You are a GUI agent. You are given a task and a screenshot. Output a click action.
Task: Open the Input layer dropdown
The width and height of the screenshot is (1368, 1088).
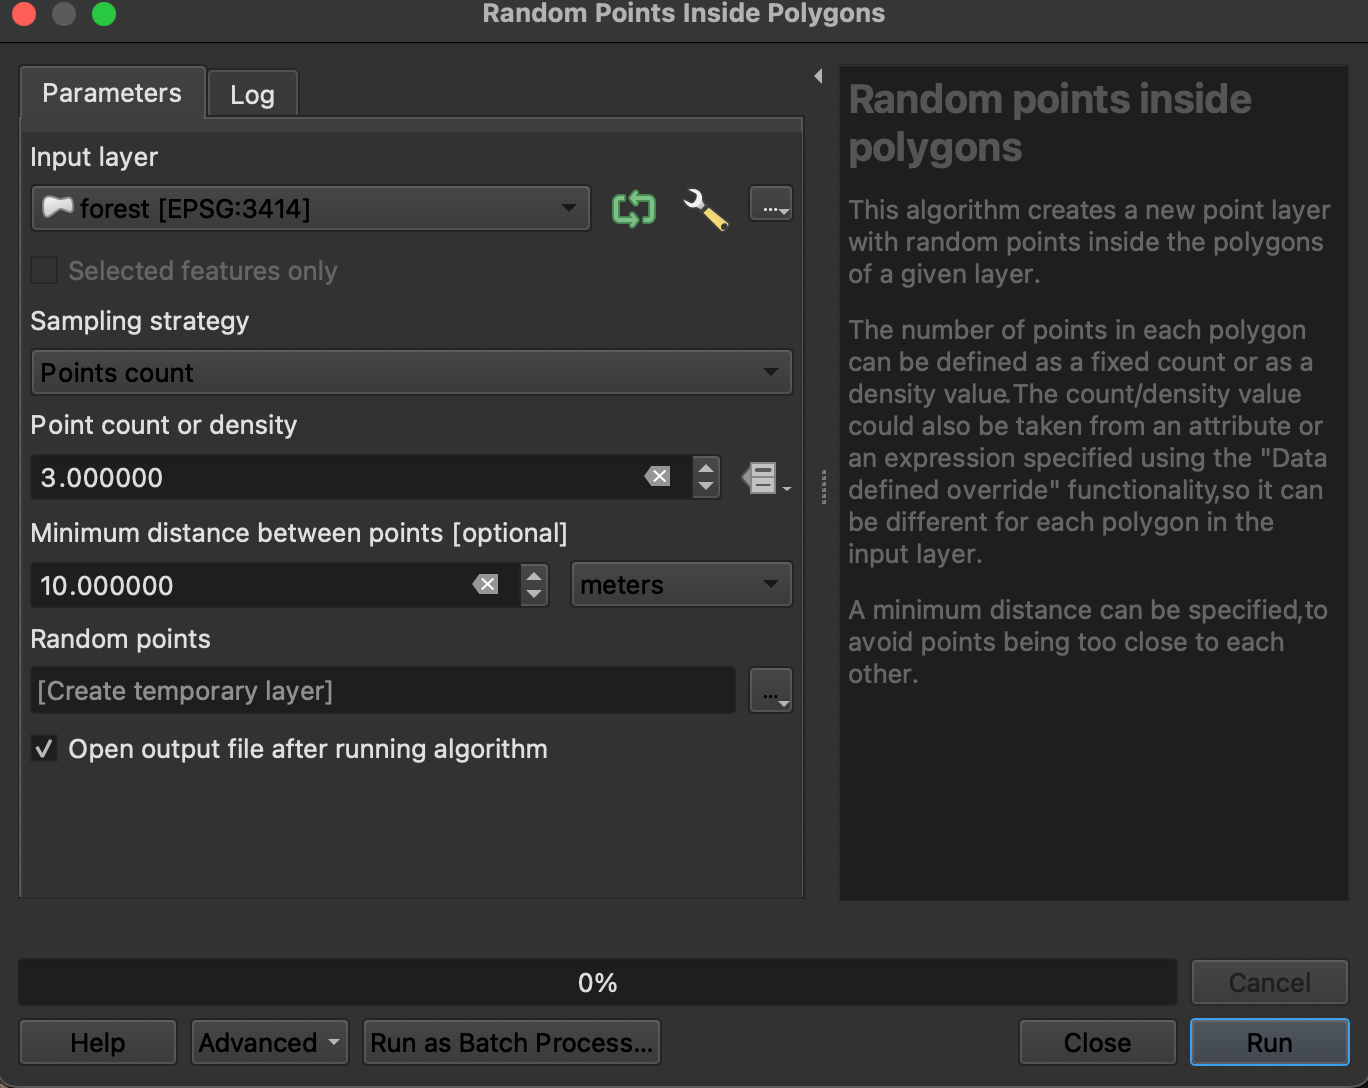tap(311, 208)
